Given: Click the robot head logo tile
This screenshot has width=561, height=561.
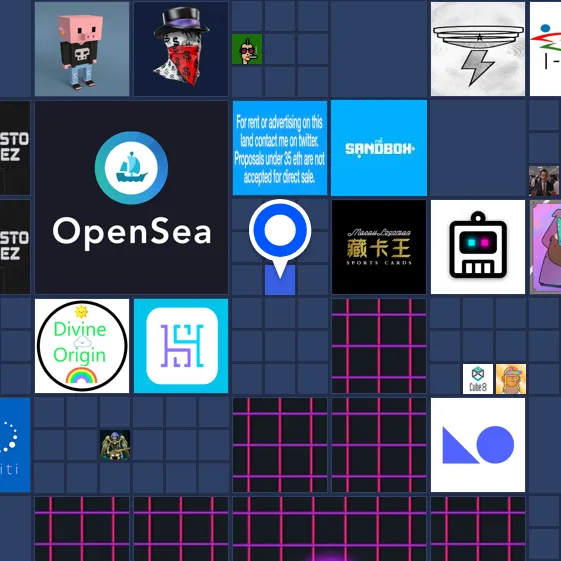Looking at the screenshot, I should click(x=478, y=247).
